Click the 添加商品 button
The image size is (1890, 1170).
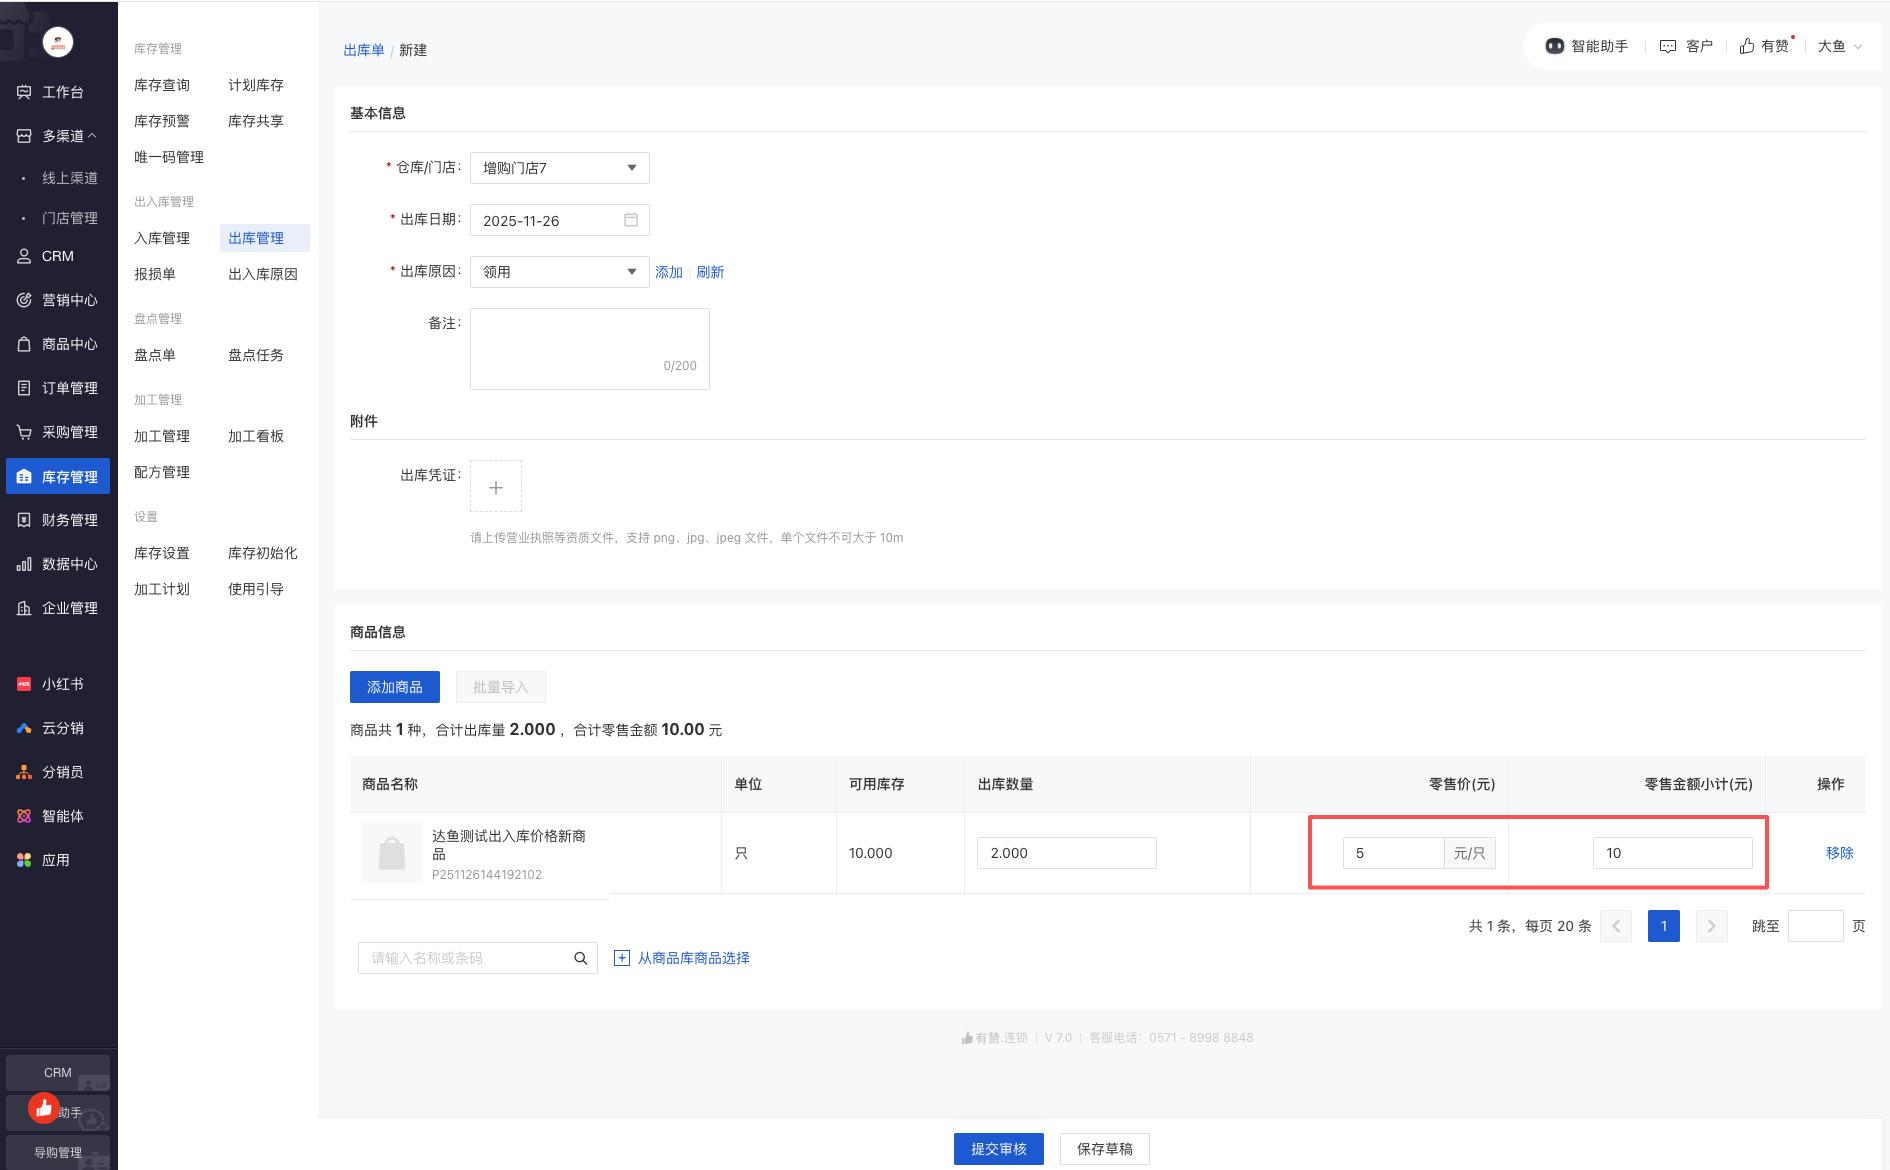pos(395,687)
